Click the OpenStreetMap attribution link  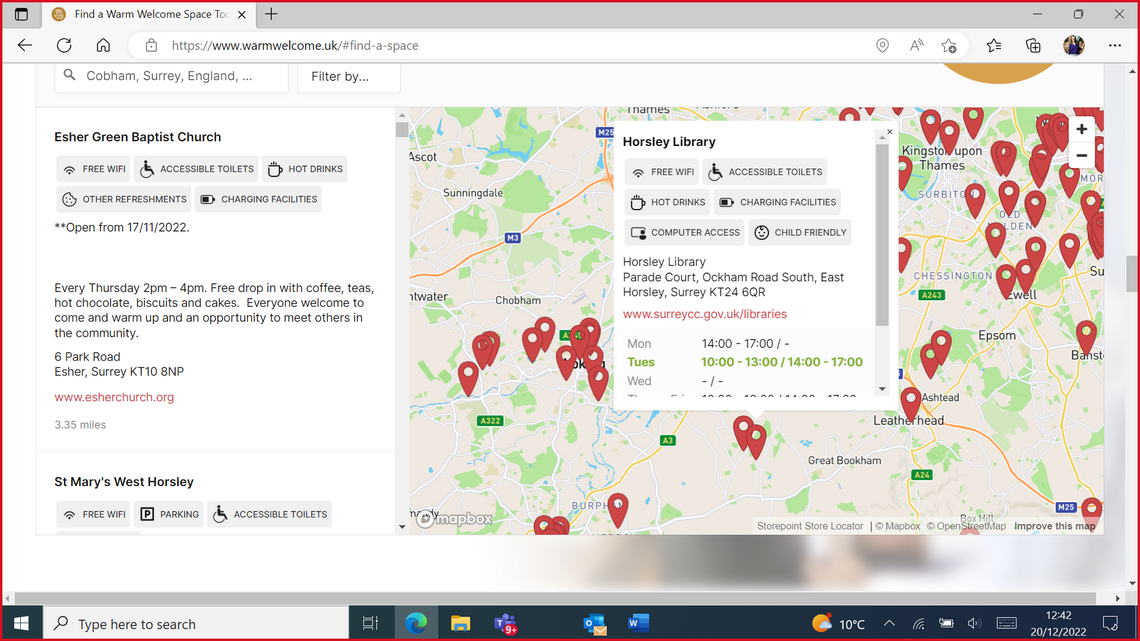tap(966, 526)
